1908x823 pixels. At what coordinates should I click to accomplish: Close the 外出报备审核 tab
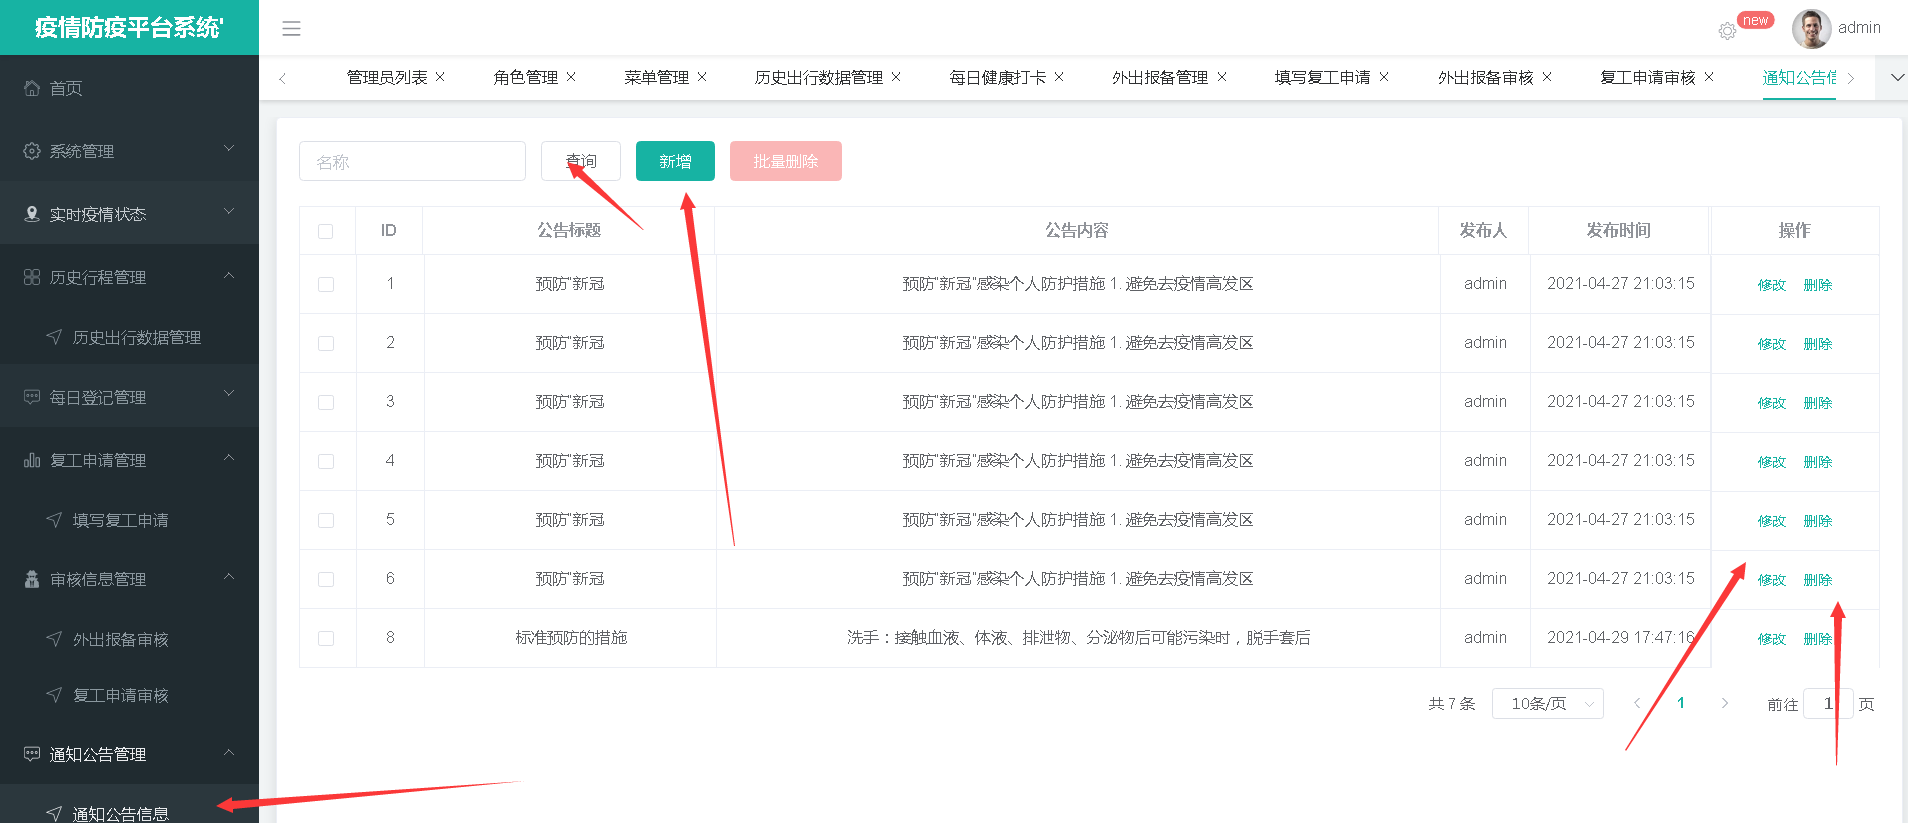click(x=1547, y=77)
